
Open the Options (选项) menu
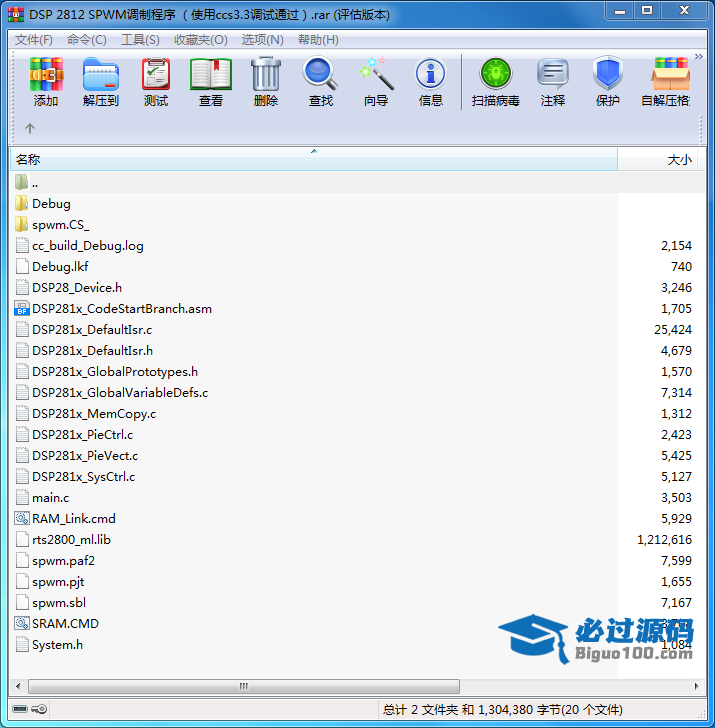tap(262, 40)
